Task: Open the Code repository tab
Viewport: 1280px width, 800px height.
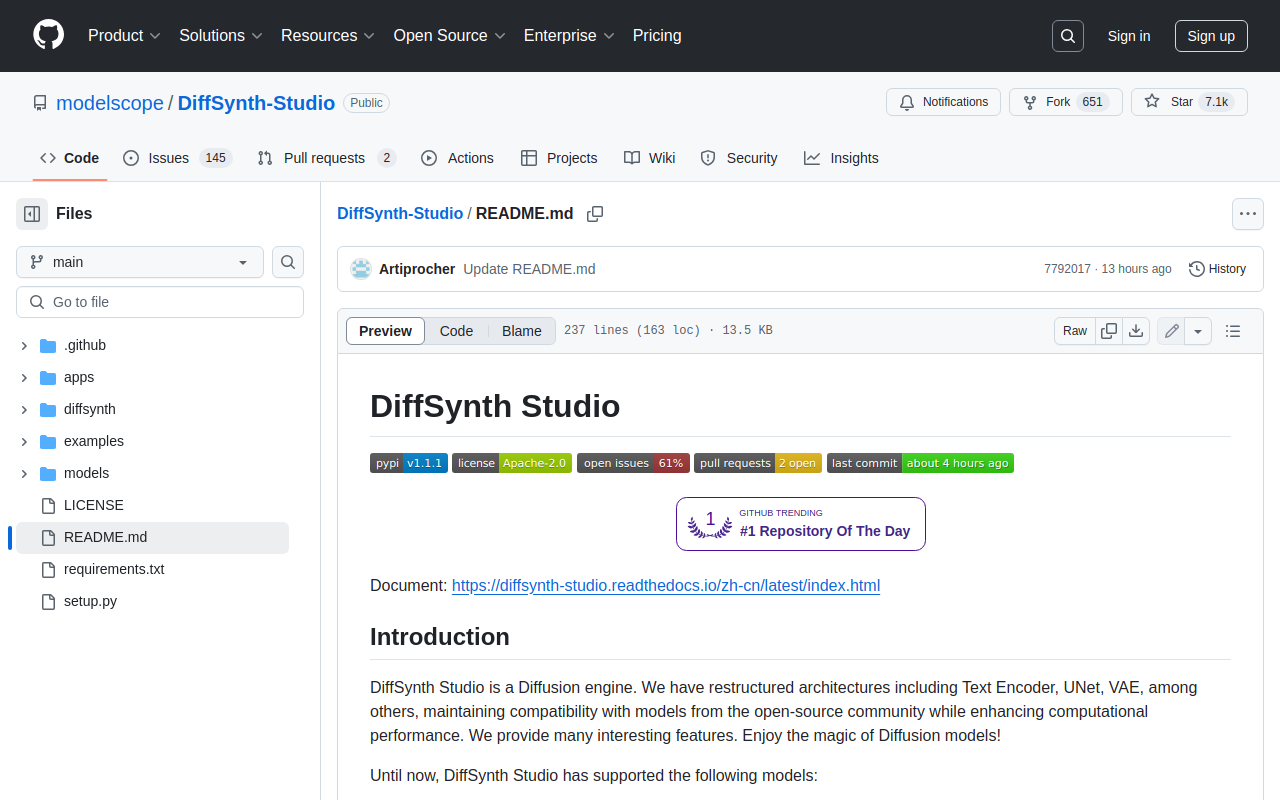Action: click(x=69, y=158)
